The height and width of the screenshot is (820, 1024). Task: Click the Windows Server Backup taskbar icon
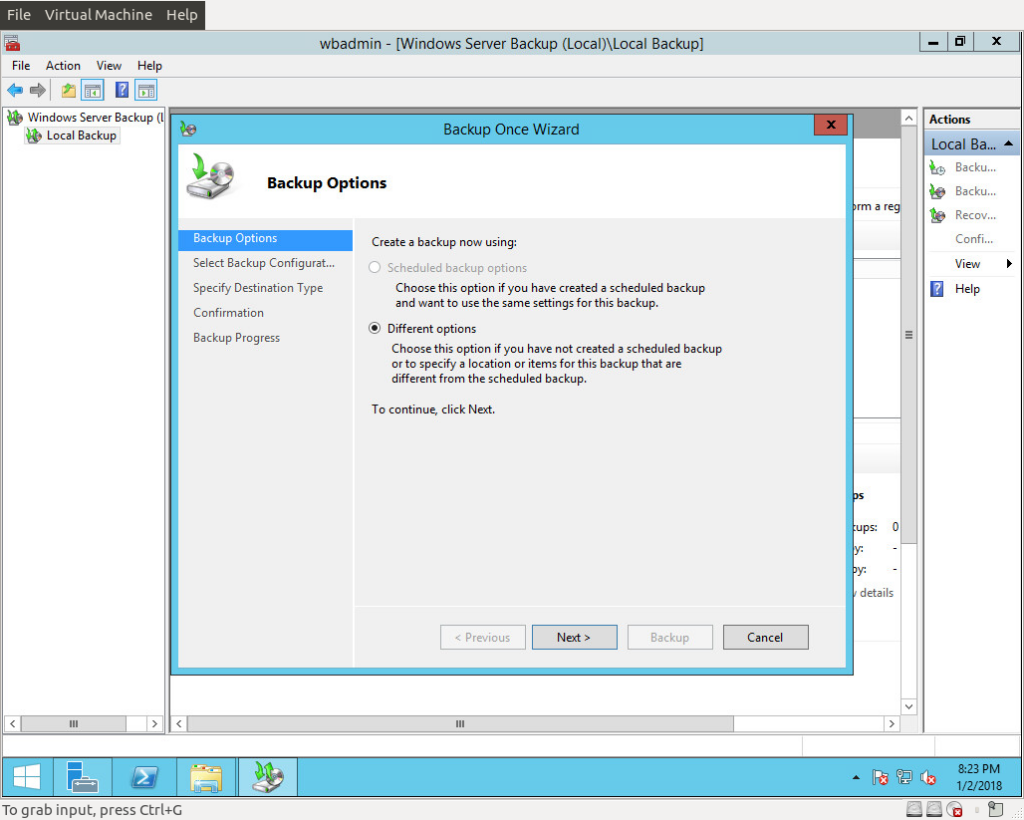click(x=268, y=777)
